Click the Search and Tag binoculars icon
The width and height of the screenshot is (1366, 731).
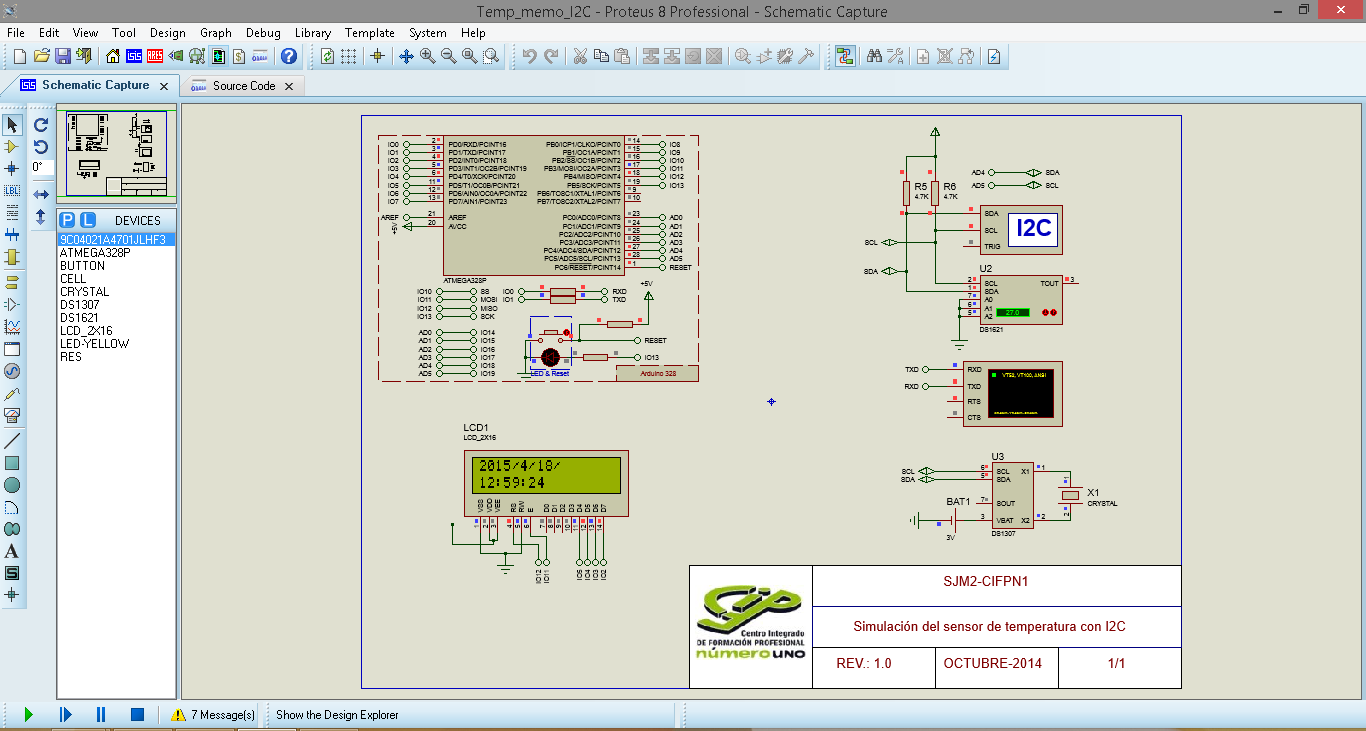[x=874, y=56]
